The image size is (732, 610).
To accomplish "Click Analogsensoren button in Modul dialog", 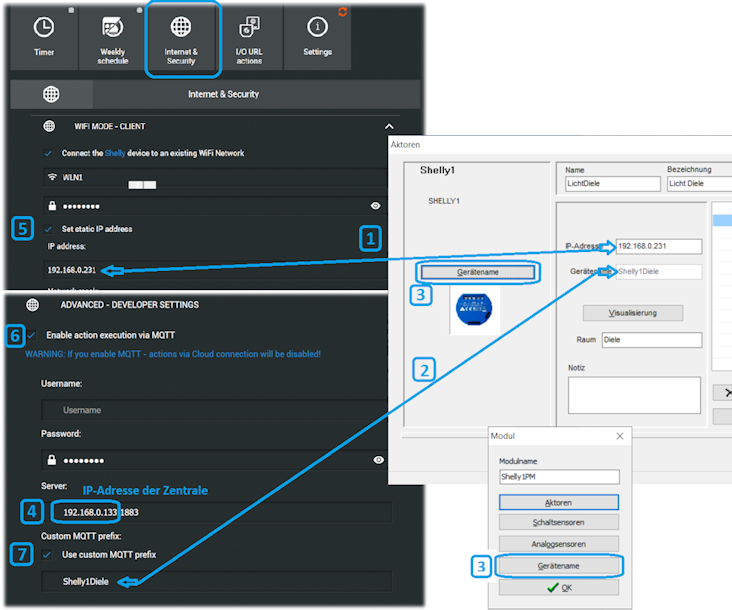I will [559, 544].
